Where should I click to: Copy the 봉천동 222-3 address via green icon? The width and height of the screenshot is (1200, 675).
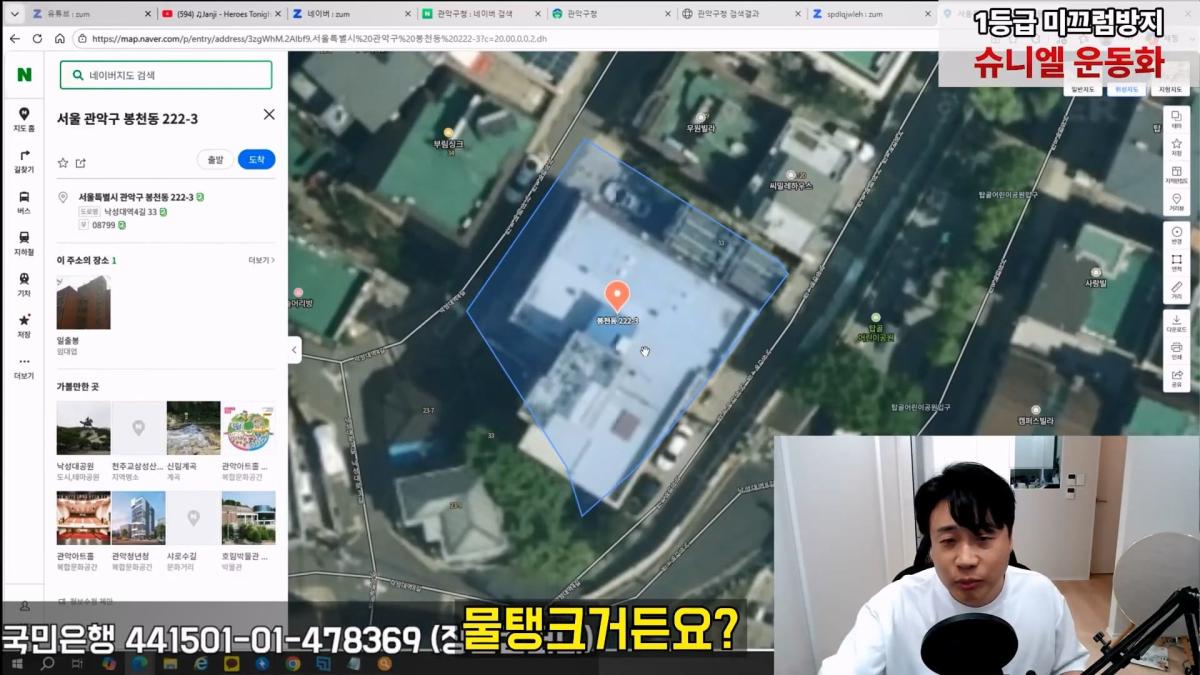[x=200, y=197]
